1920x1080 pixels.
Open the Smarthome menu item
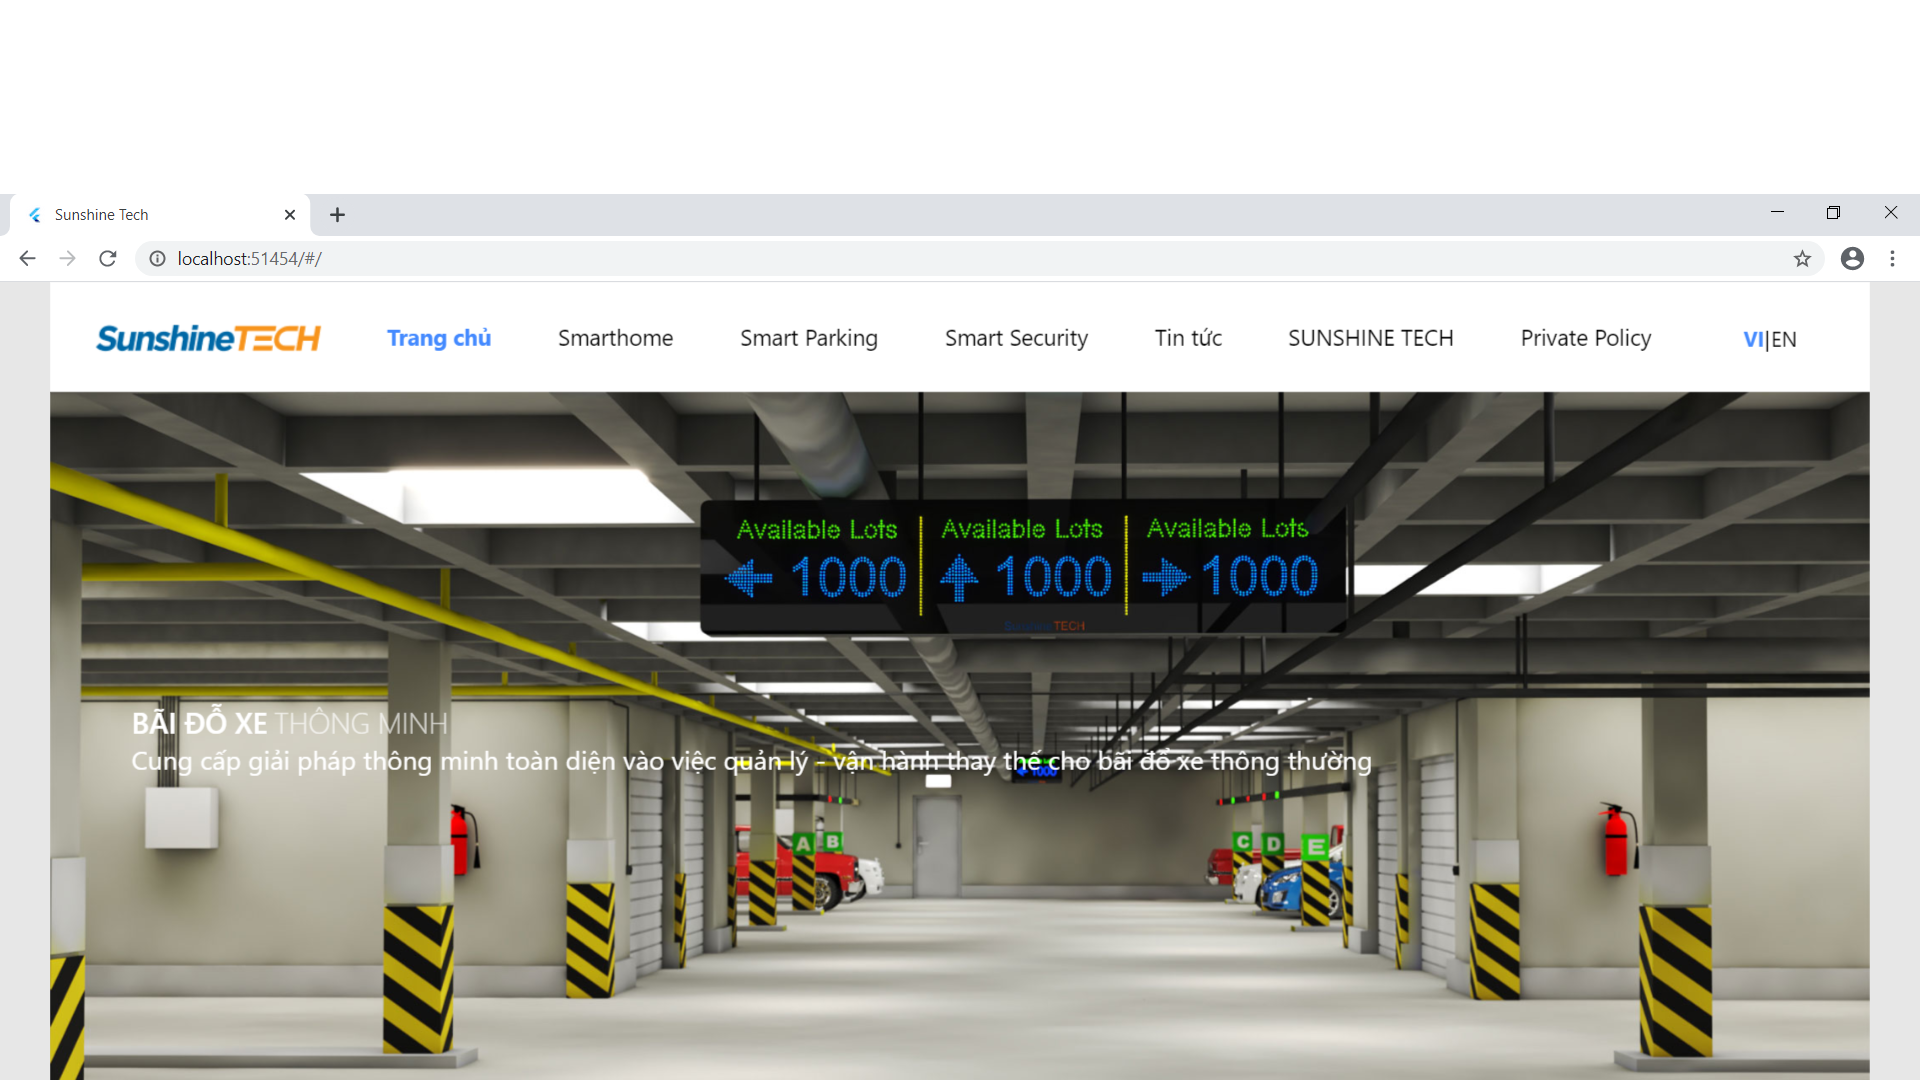pyautogui.click(x=615, y=338)
